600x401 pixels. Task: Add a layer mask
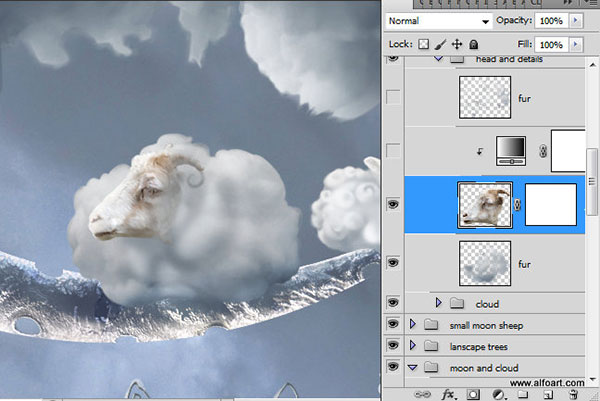tap(473, 394)
